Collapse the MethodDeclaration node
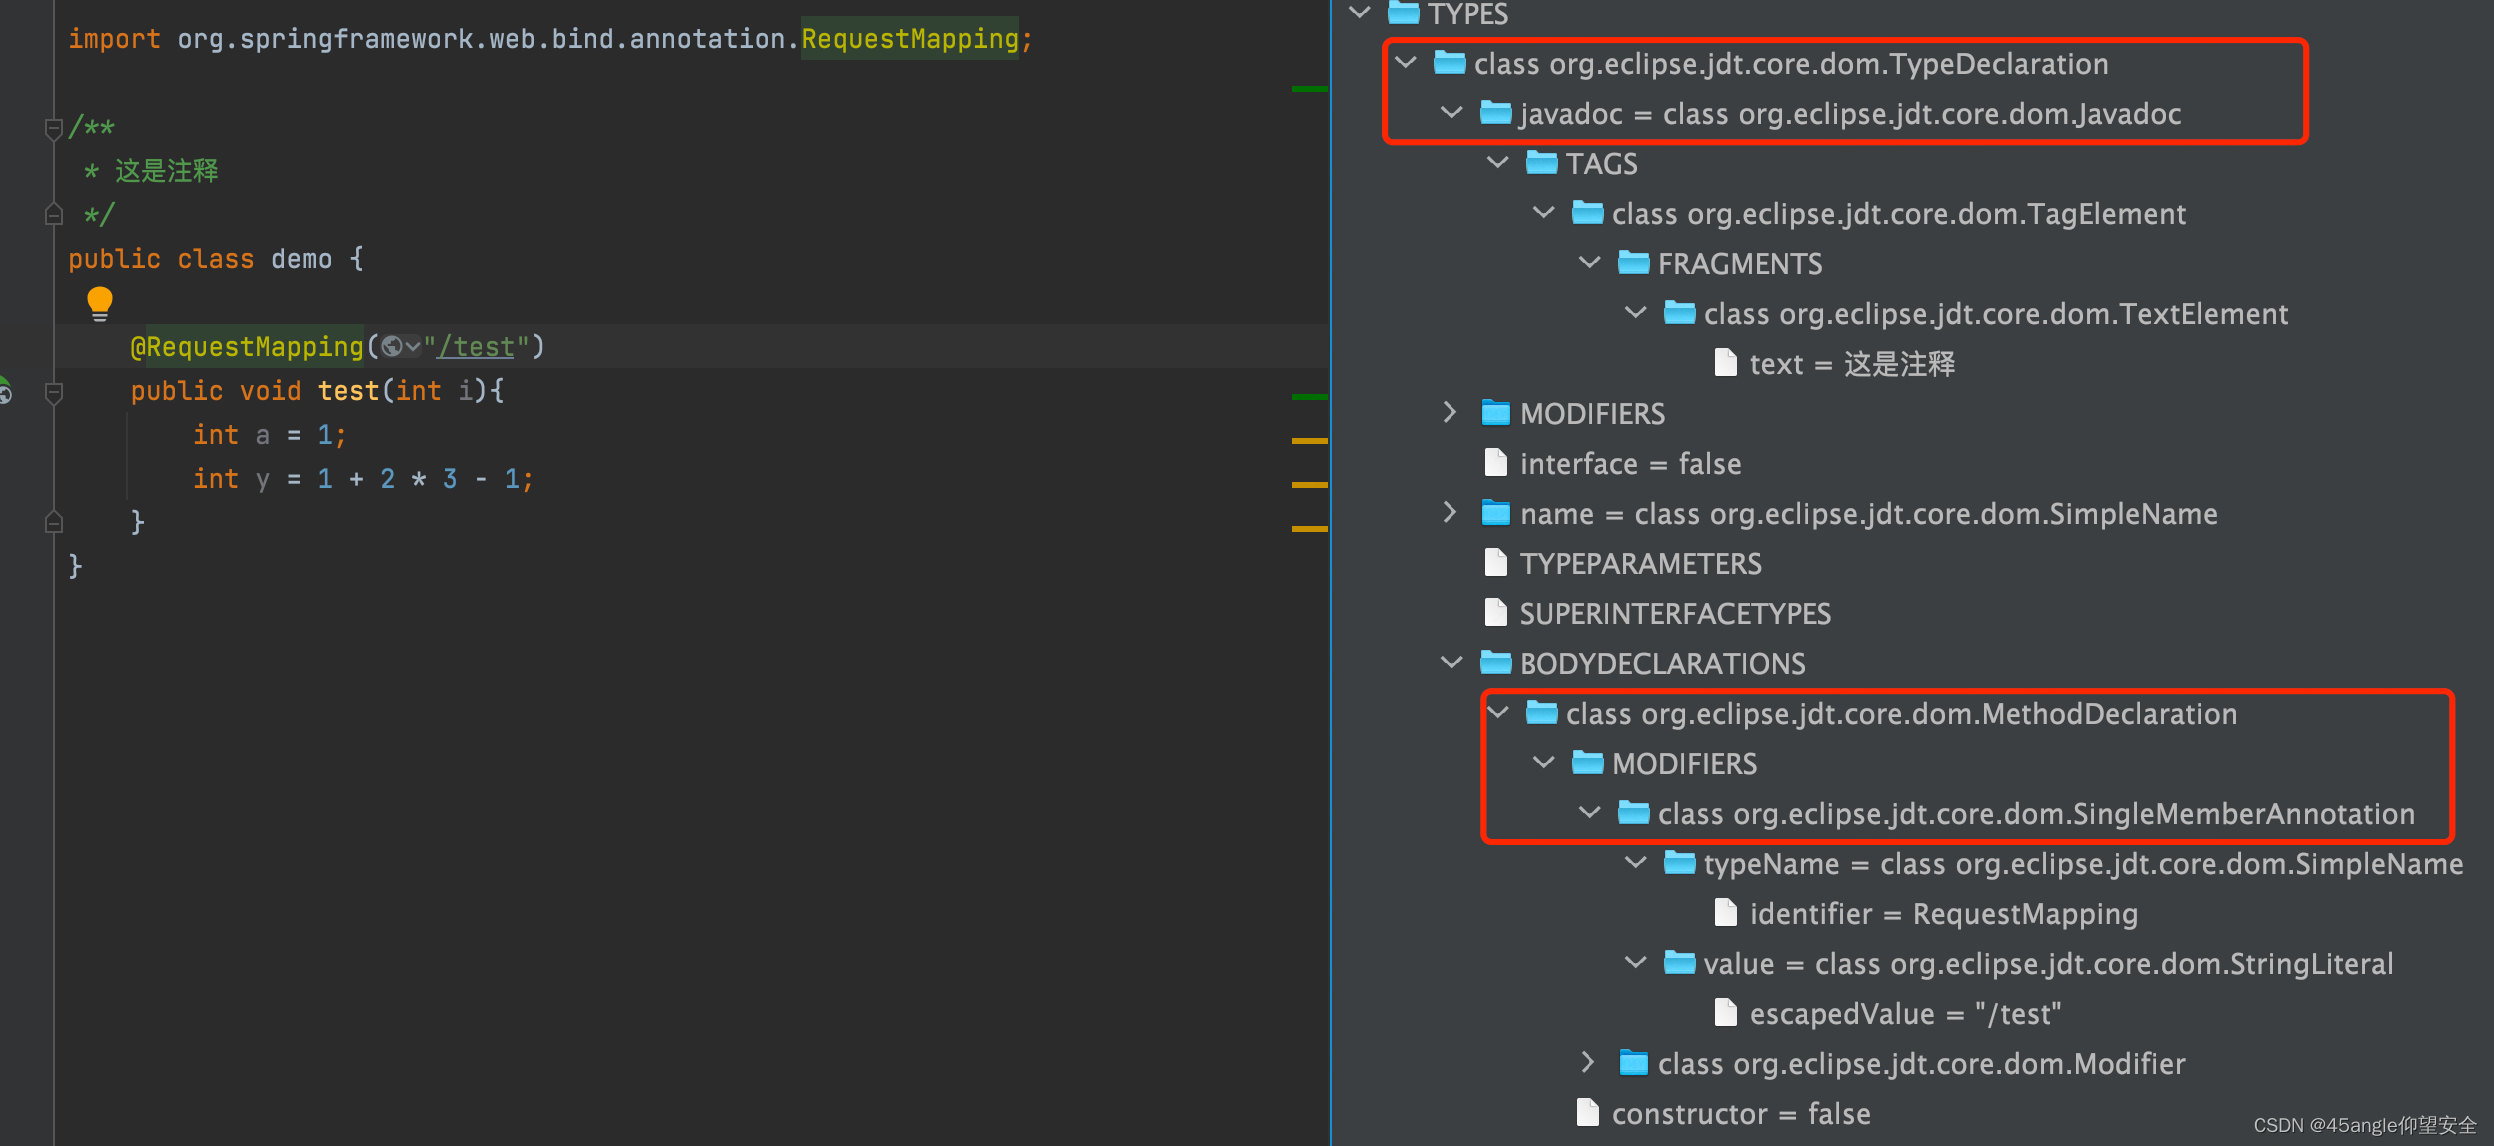2494x1146 pixels. click(1497, 713)
